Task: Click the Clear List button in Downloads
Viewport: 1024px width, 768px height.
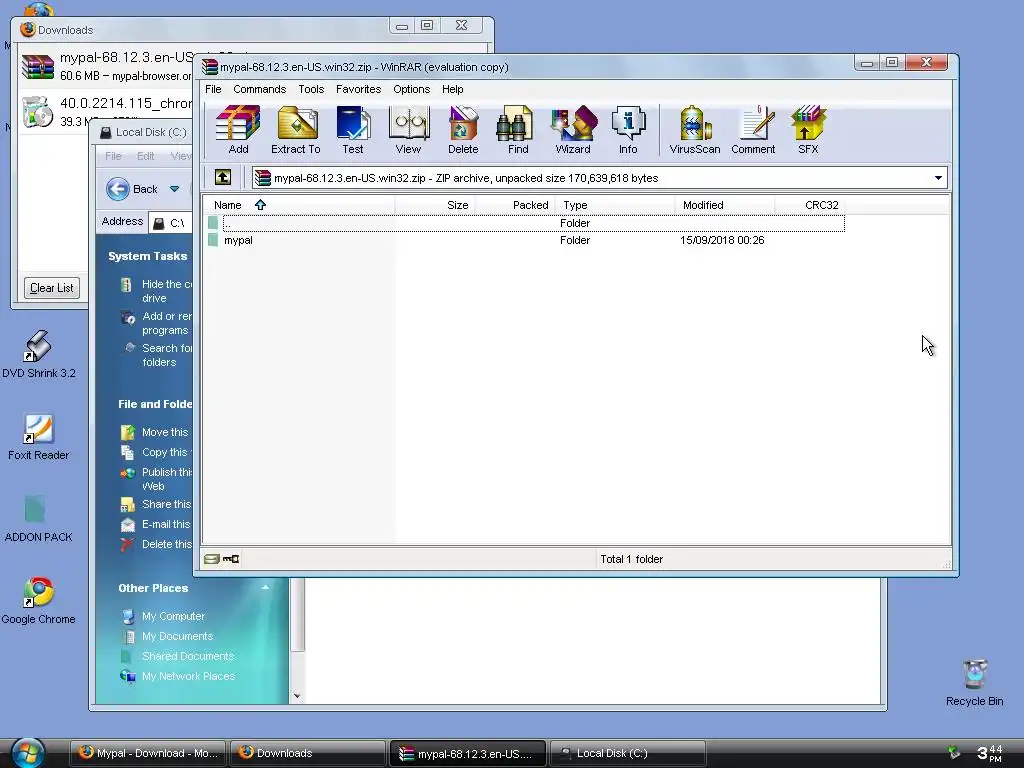Action: click(52, 288)
